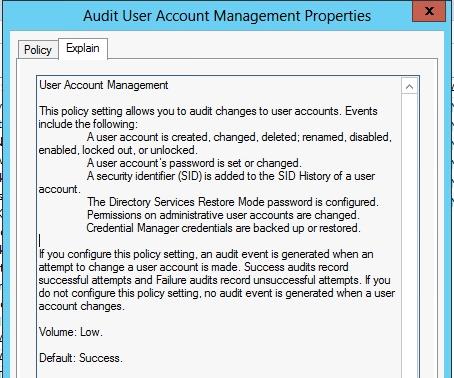
Task: Click the 'Default: Success.' line
Action: (x=81, y=358)
